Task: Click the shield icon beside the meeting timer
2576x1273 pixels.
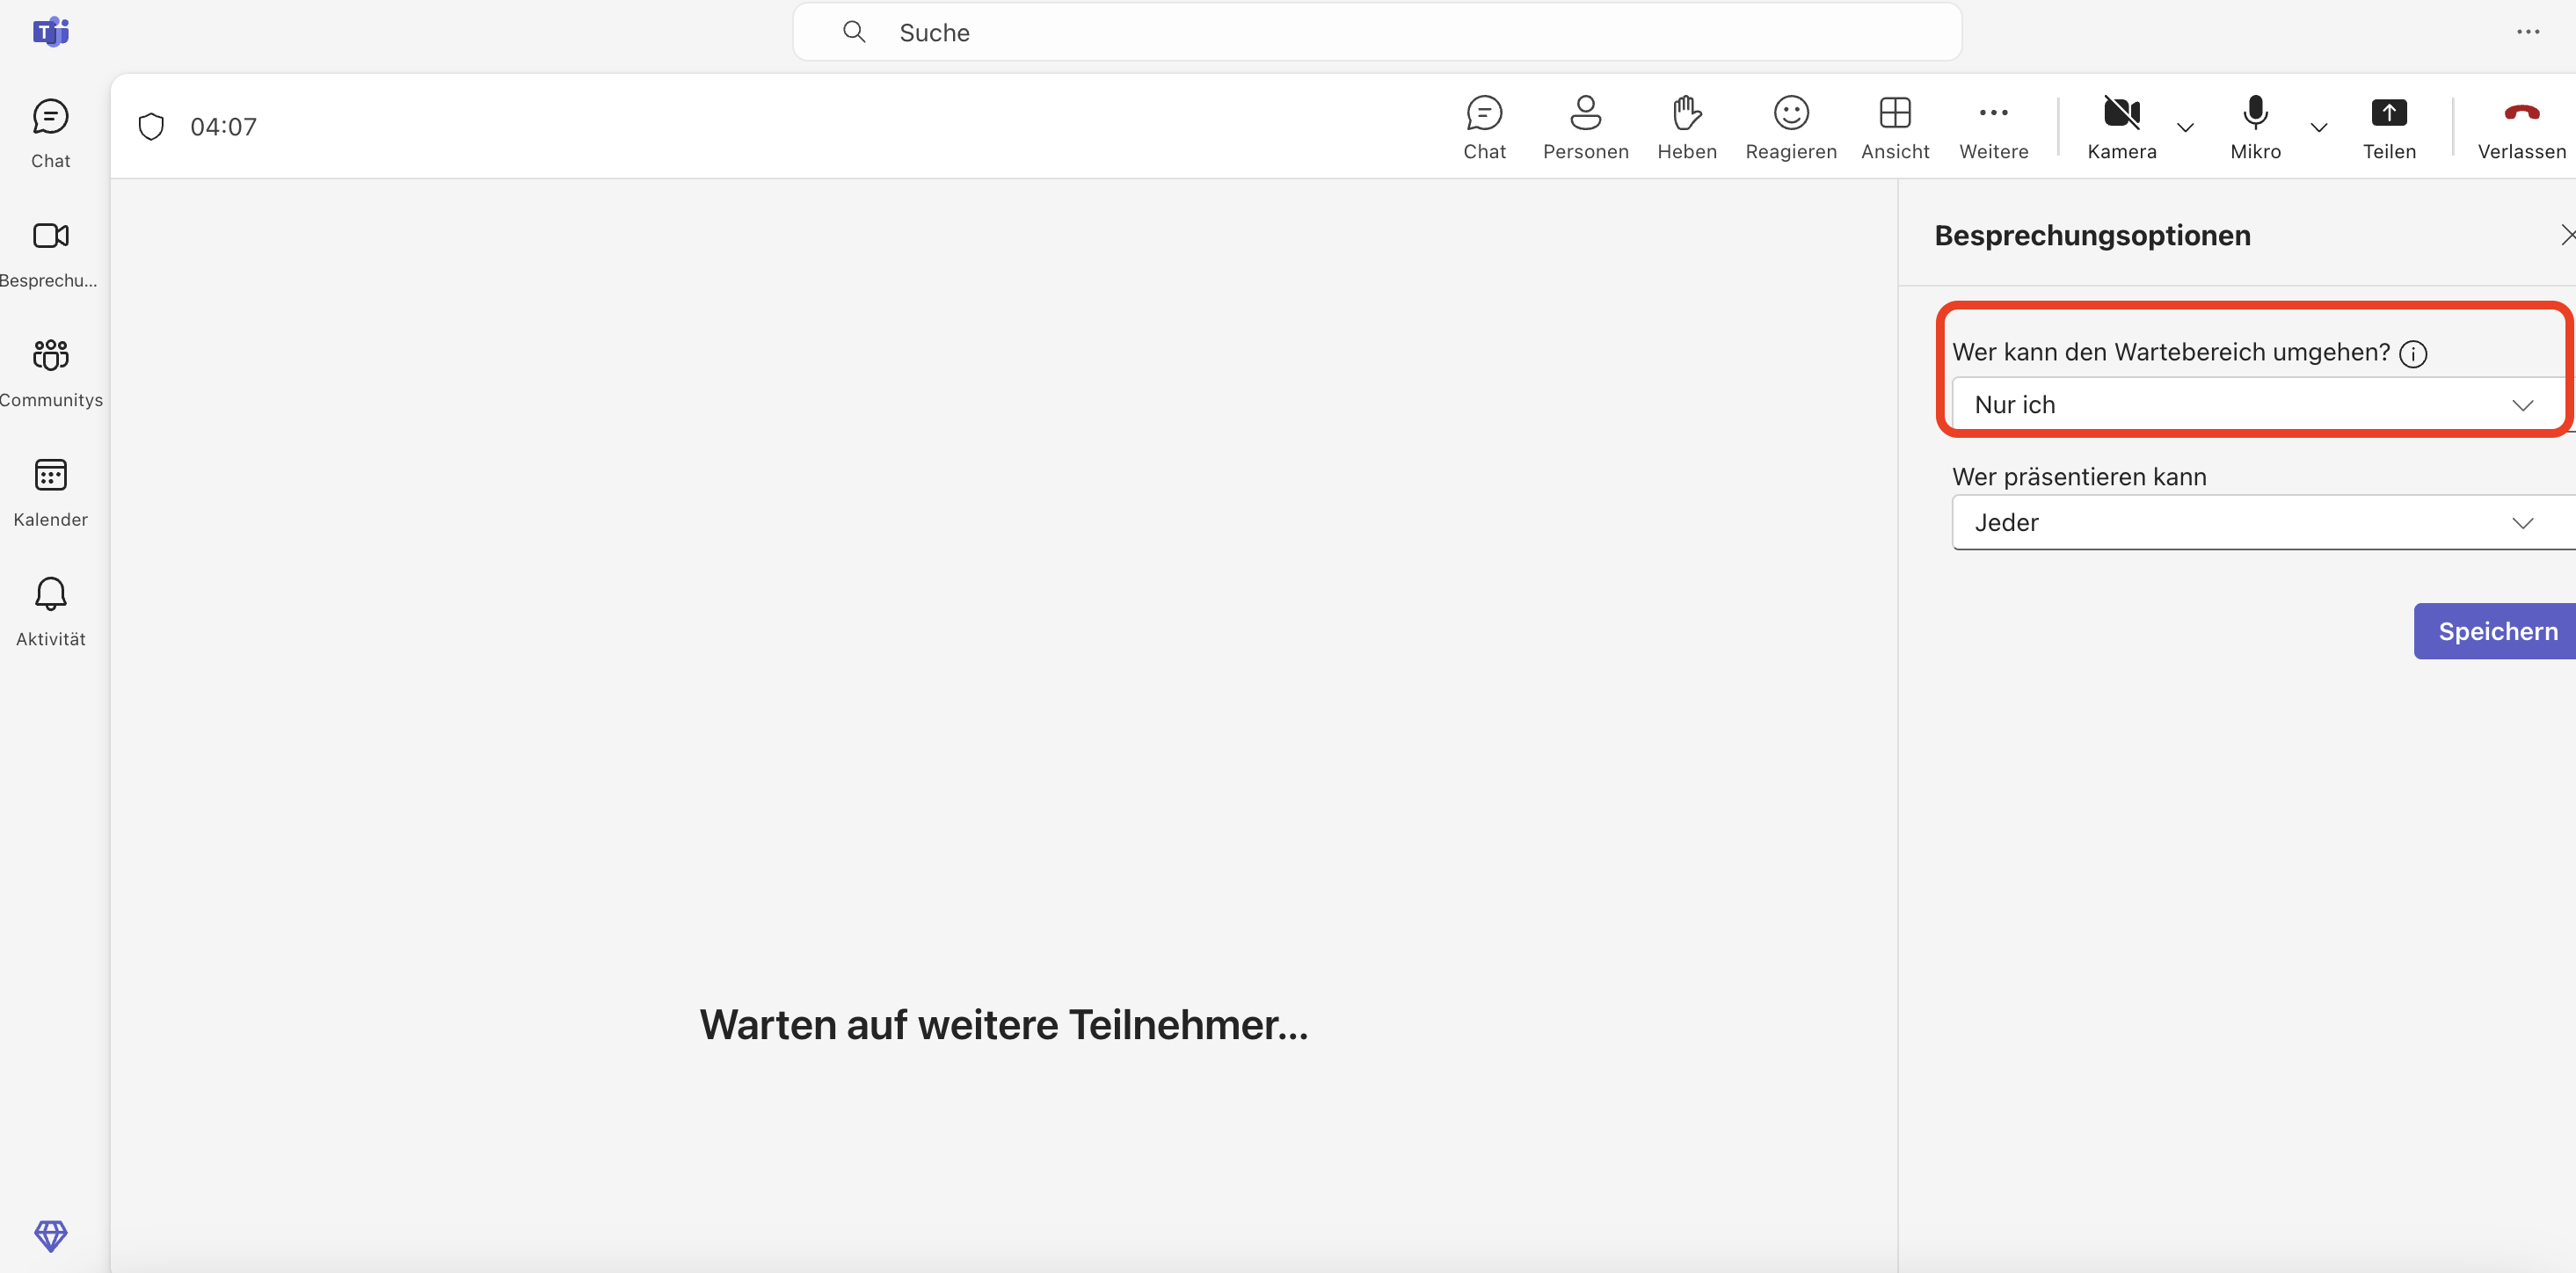Action: (x=151, y=127)
